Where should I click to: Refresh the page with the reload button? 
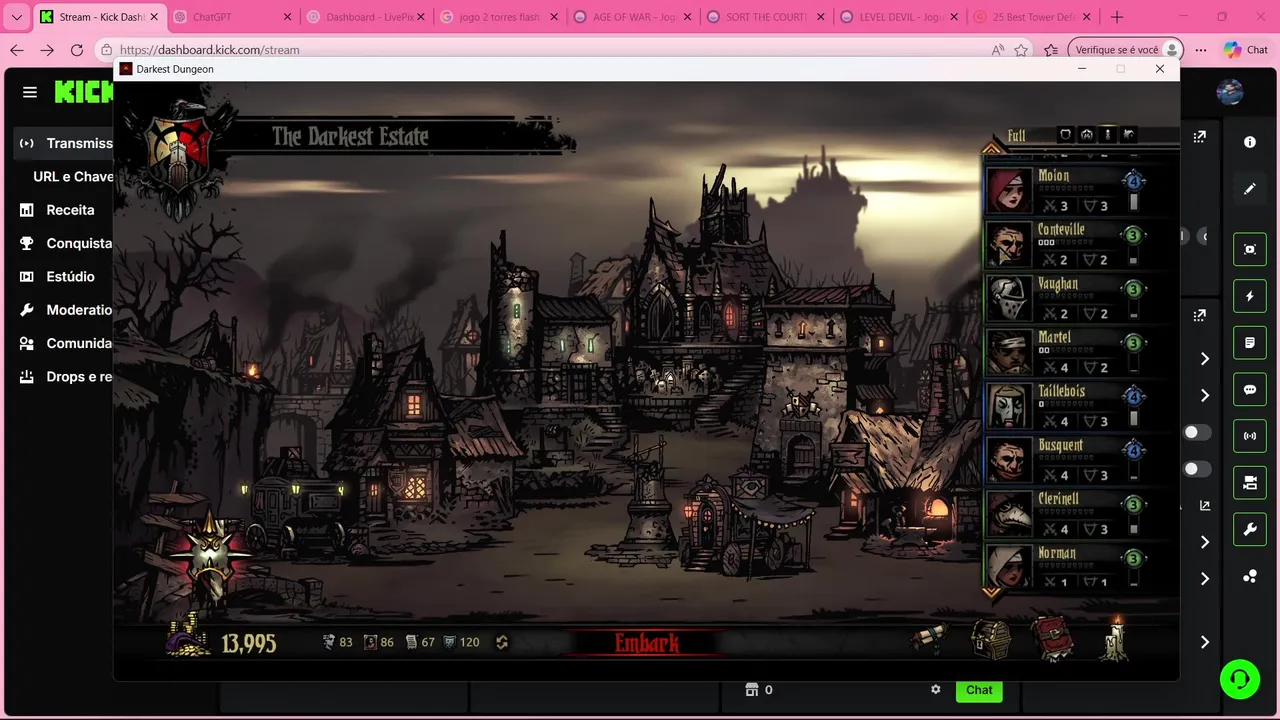click(77, 50)
